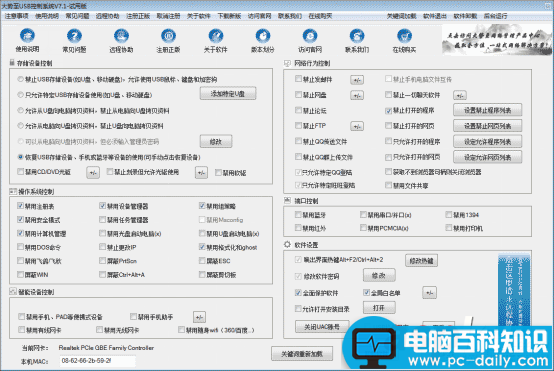Viewport: 554px width, 371px height.
Task: Click the 添加特定U盘 button
Action: pyautogui.click(x=228, y=94)
